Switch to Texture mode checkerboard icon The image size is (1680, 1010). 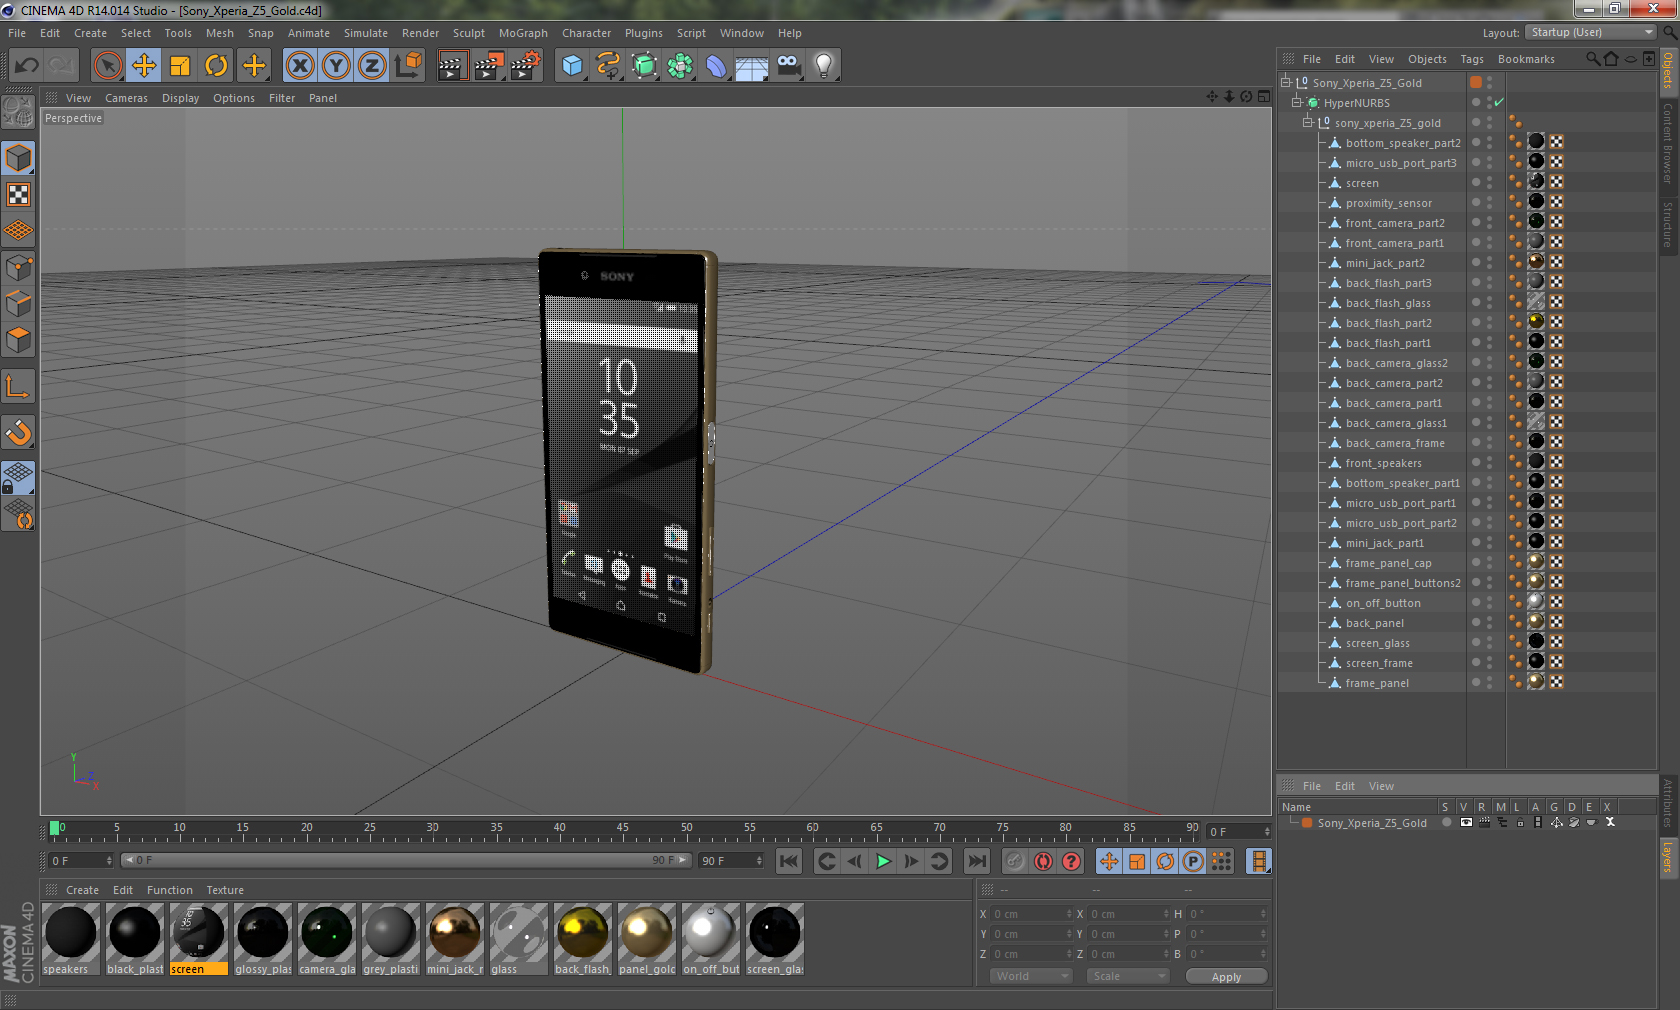click(x=18, y=194)
